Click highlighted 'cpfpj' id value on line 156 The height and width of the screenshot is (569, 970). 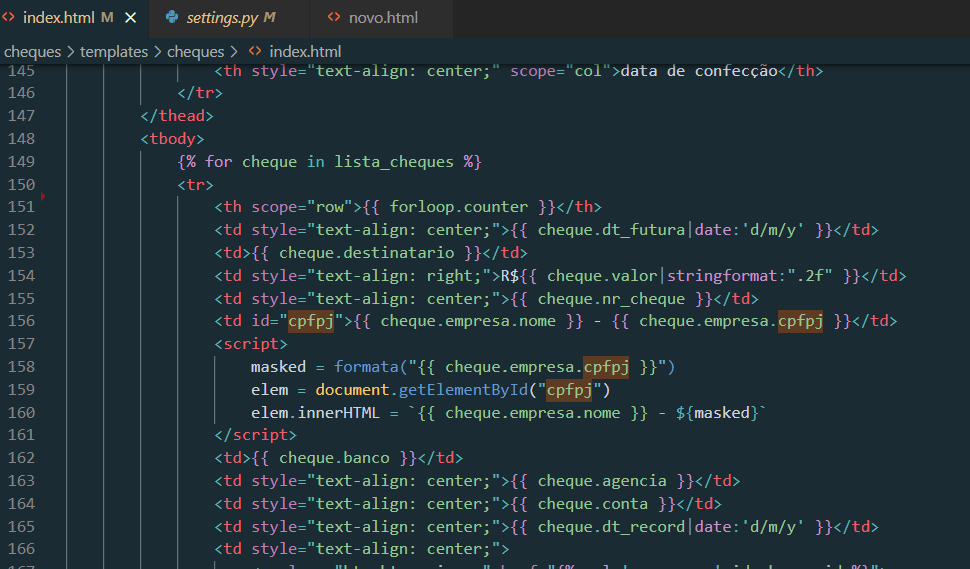311,321
